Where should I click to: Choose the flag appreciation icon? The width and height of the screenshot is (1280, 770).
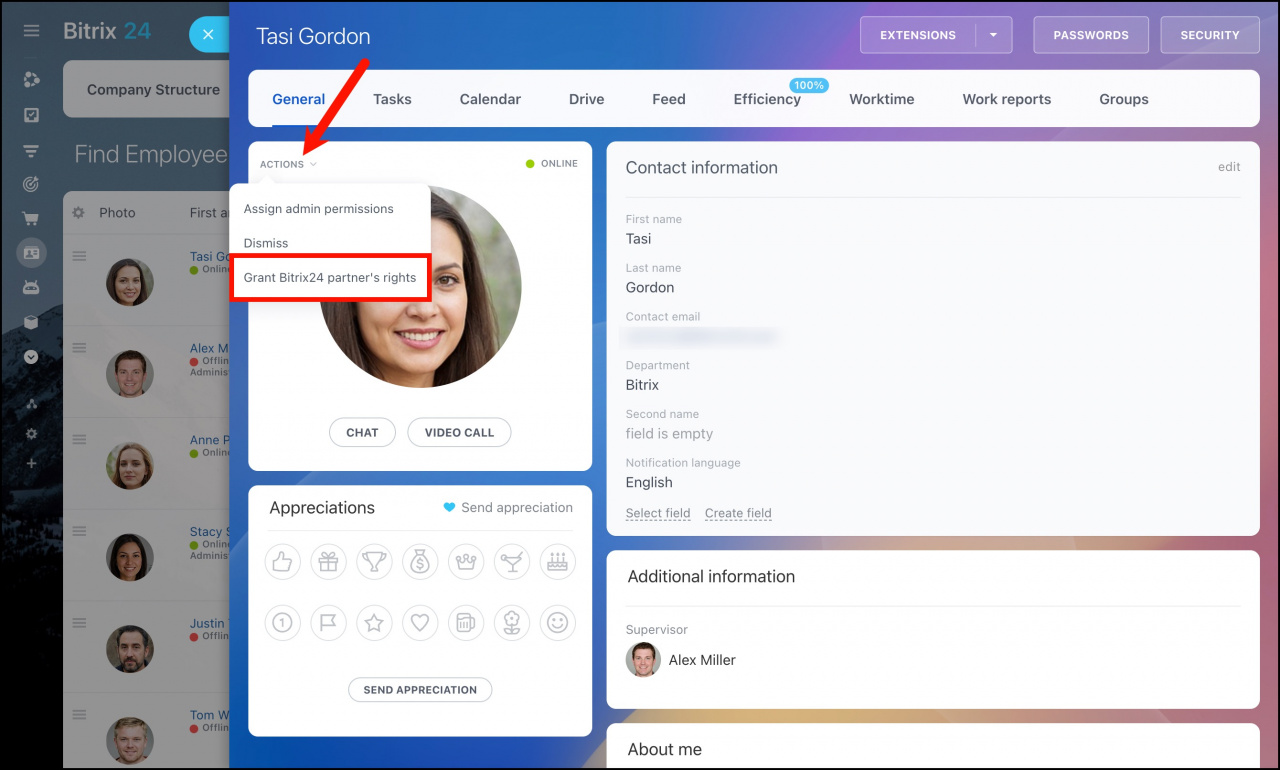[328, 623]
